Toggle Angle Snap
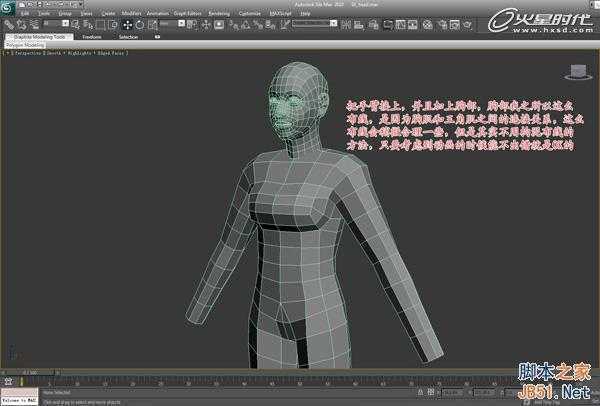This screenshot has height=406, width=600. point(246,25)
